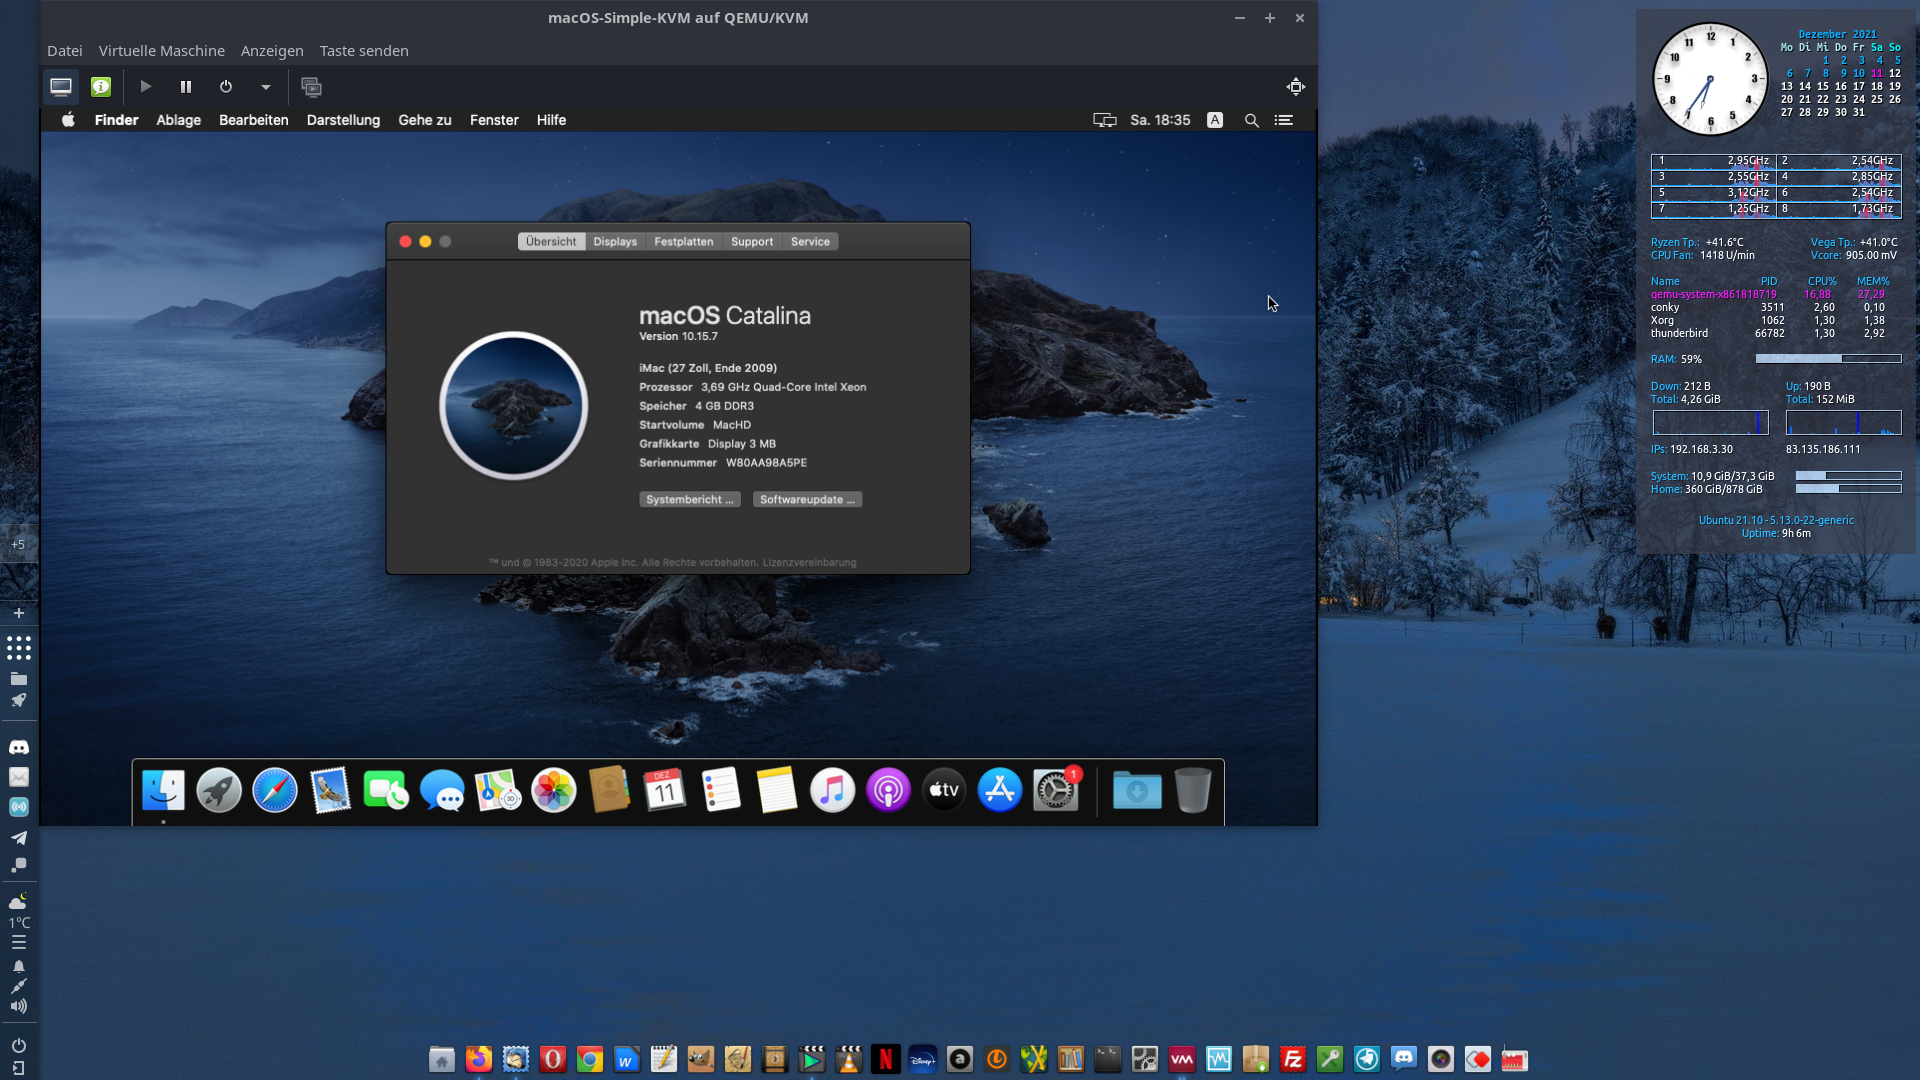Click the Music app icon in dock
Screen dimensions: 1920x1080
point(832,791)
